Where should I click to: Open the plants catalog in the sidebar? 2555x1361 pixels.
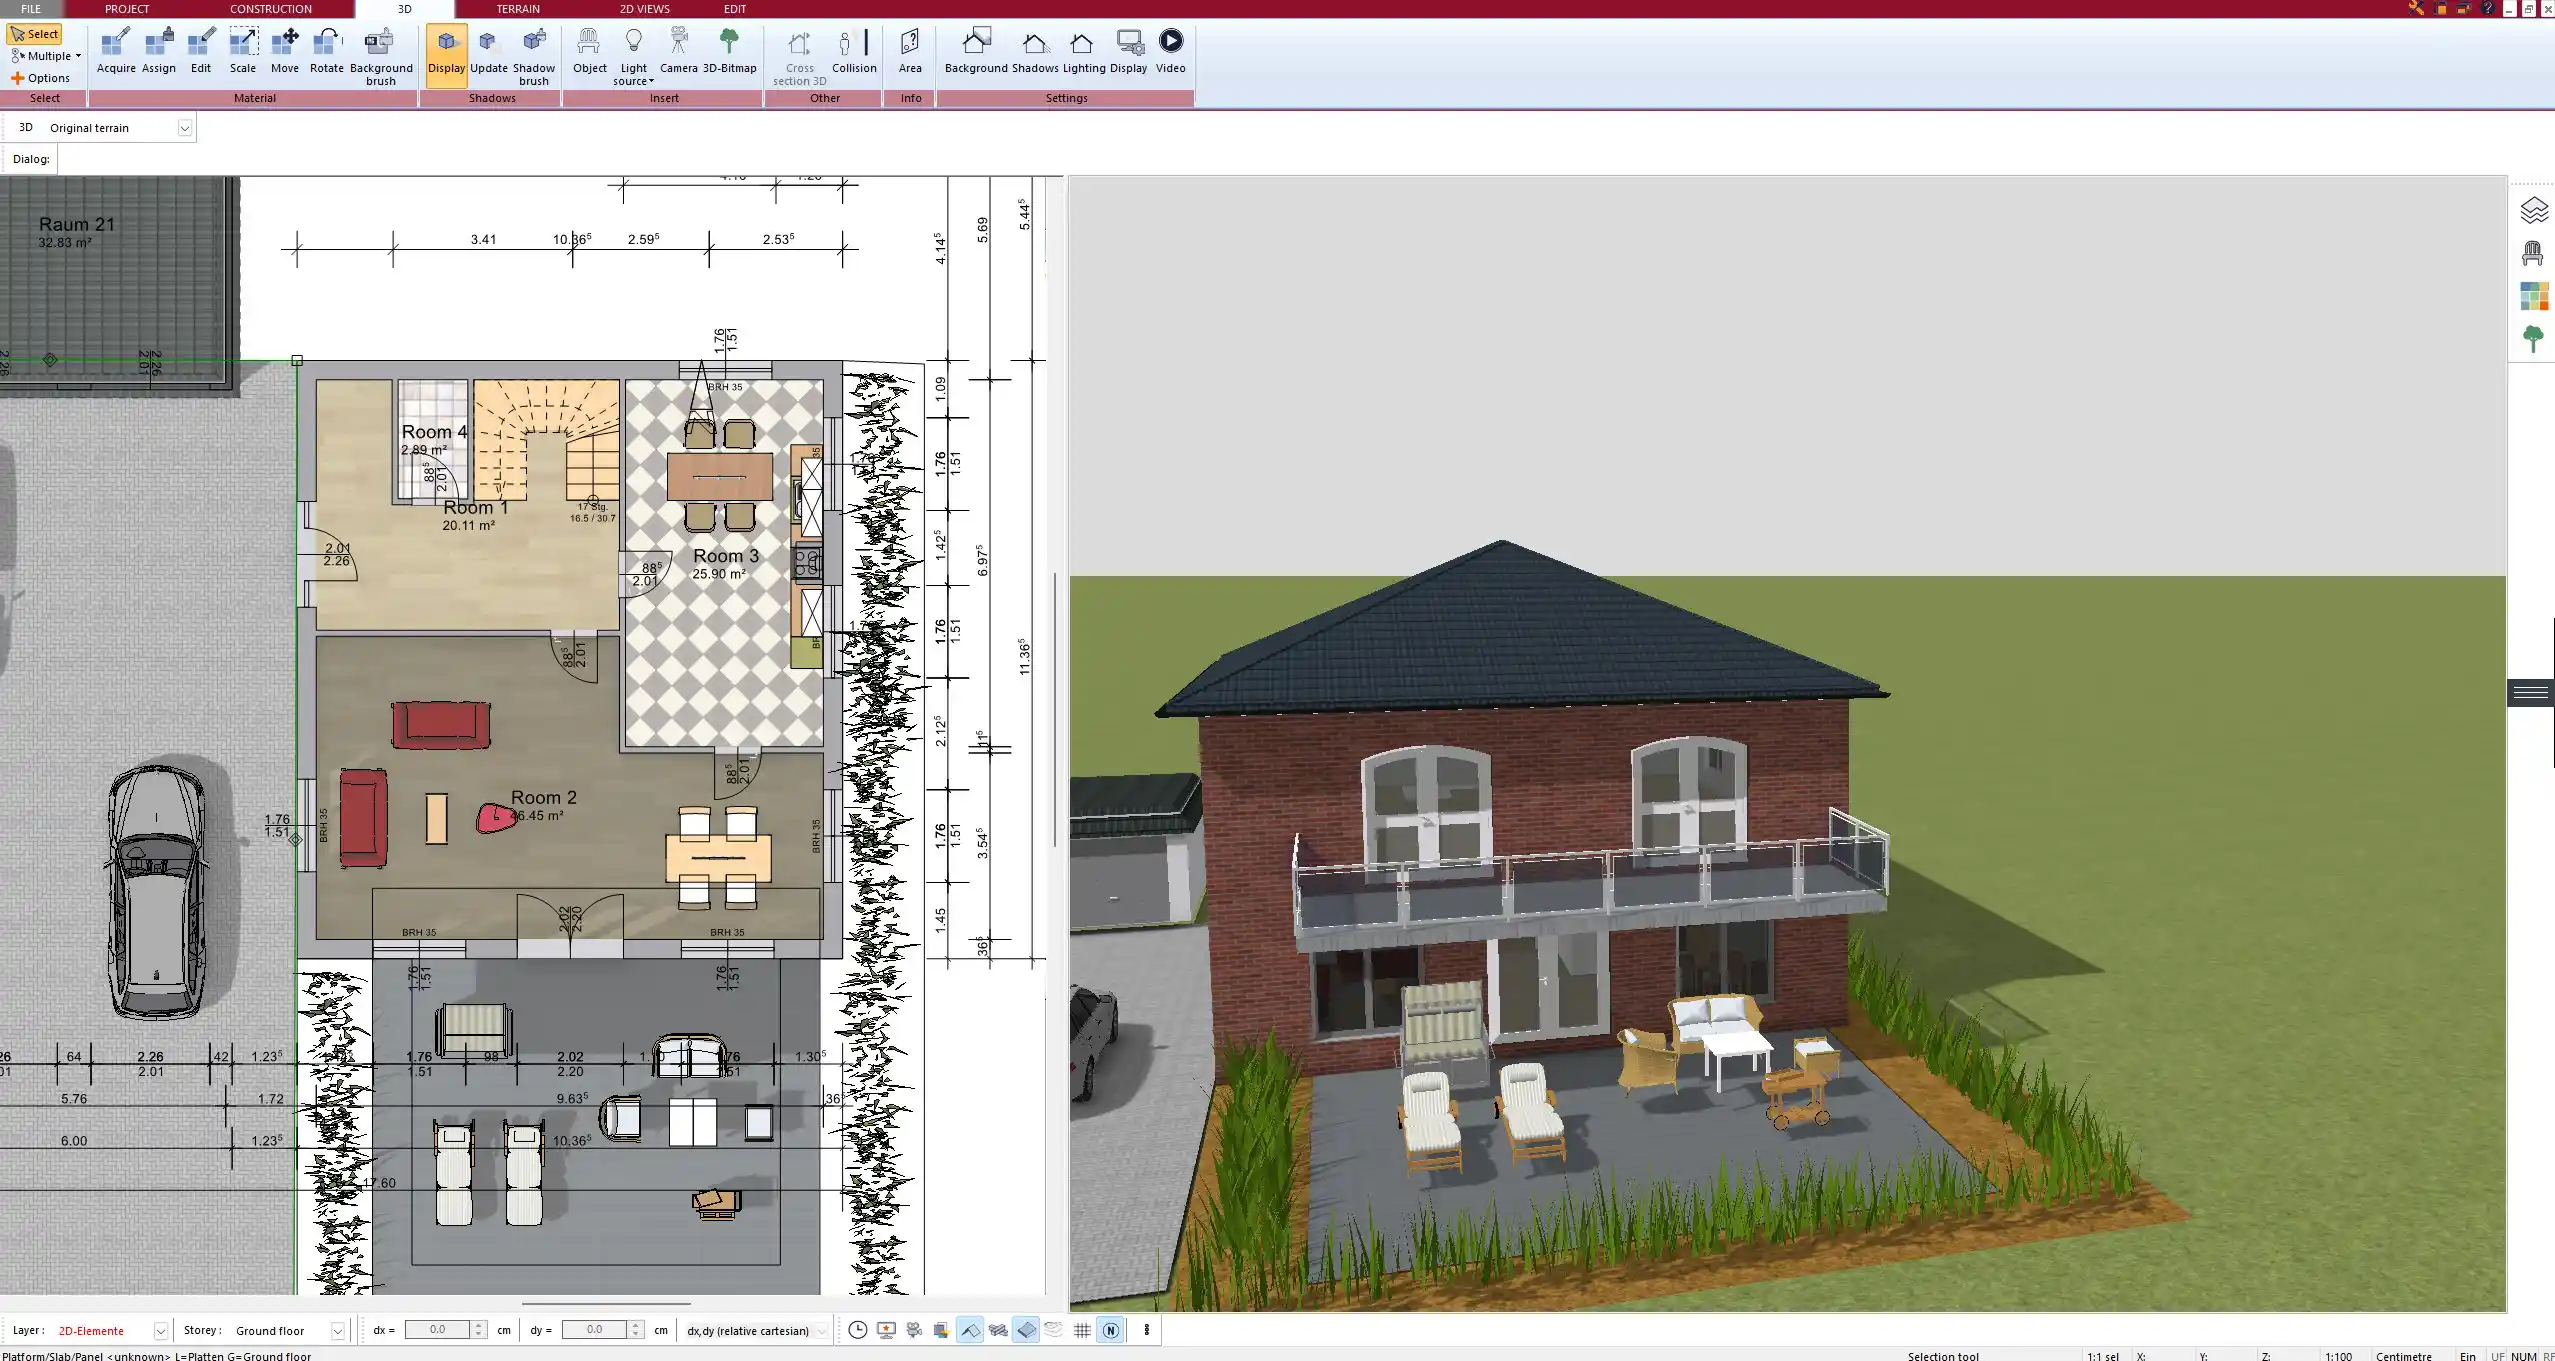pos(2533,337)
